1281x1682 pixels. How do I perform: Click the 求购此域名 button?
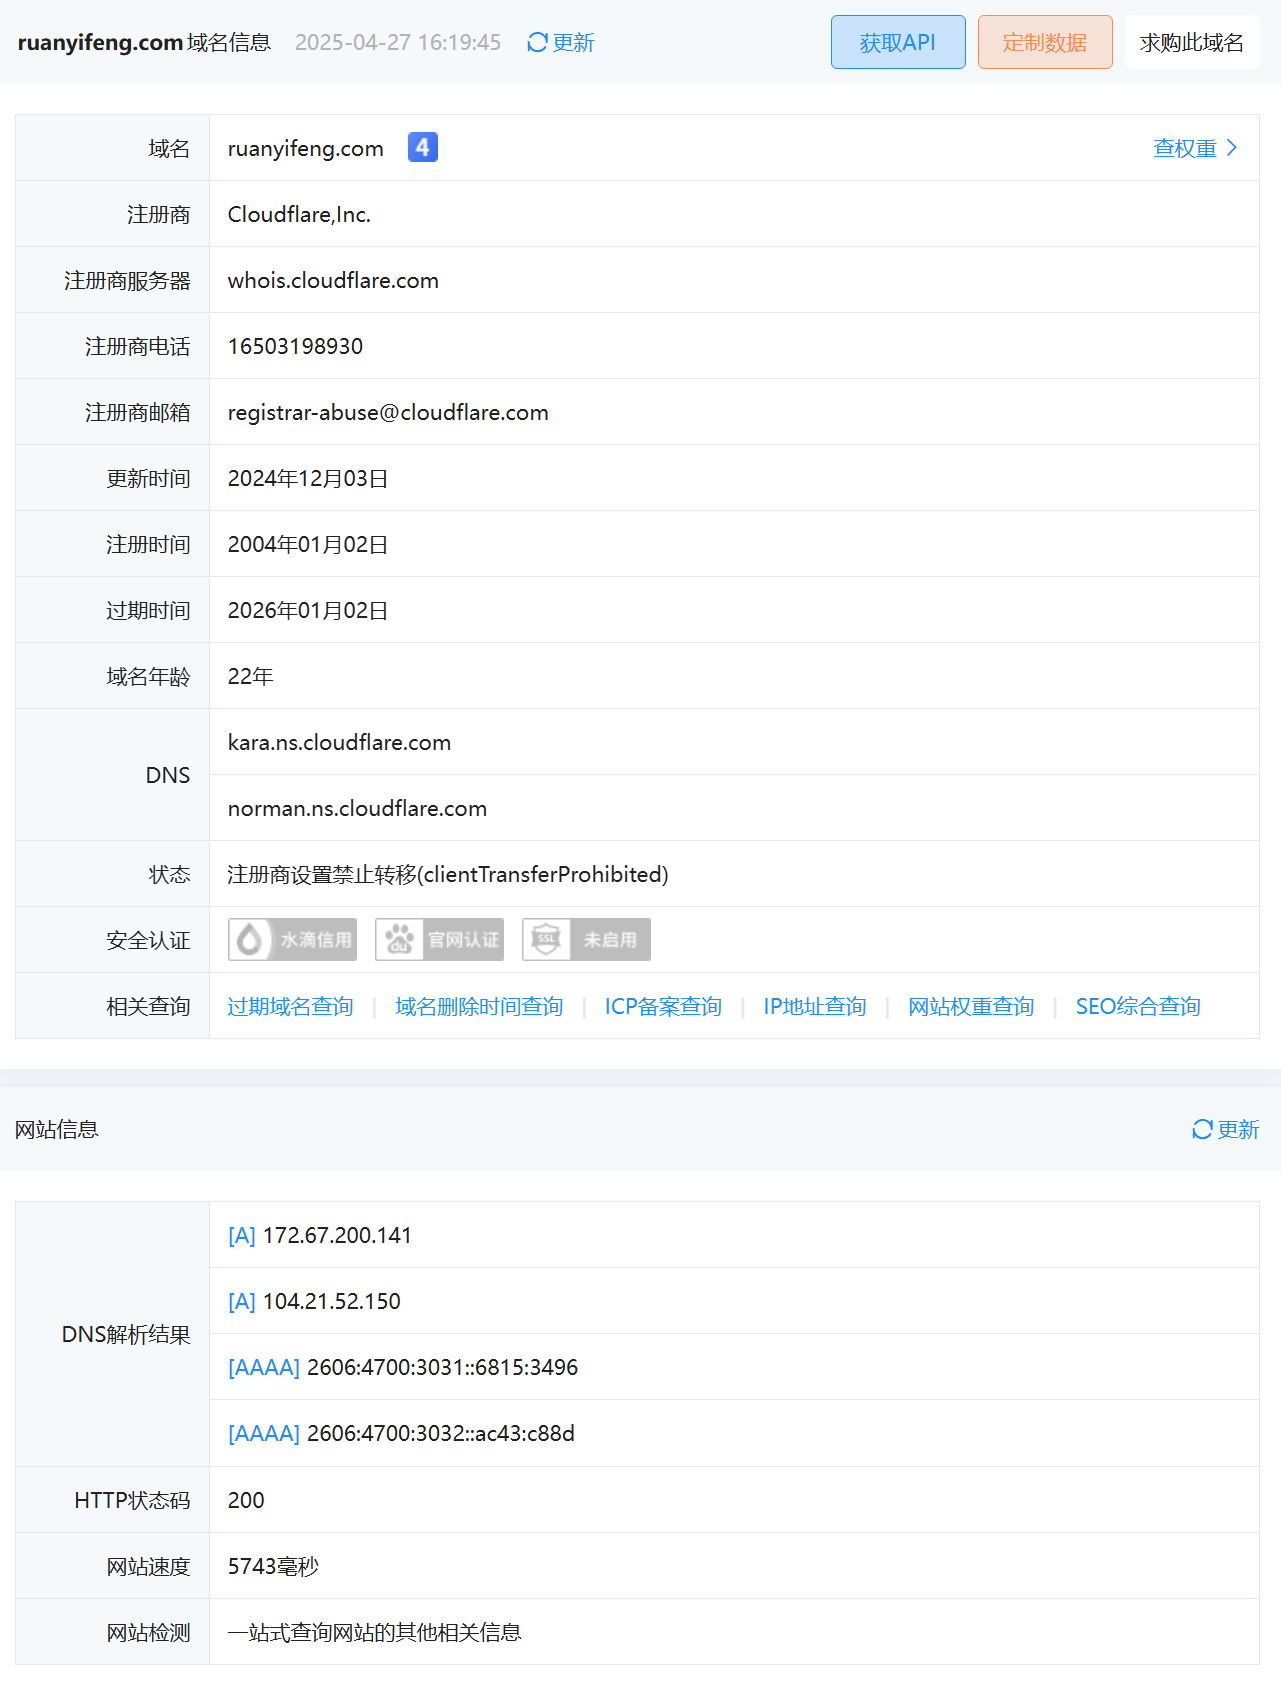coord(1192,42)
